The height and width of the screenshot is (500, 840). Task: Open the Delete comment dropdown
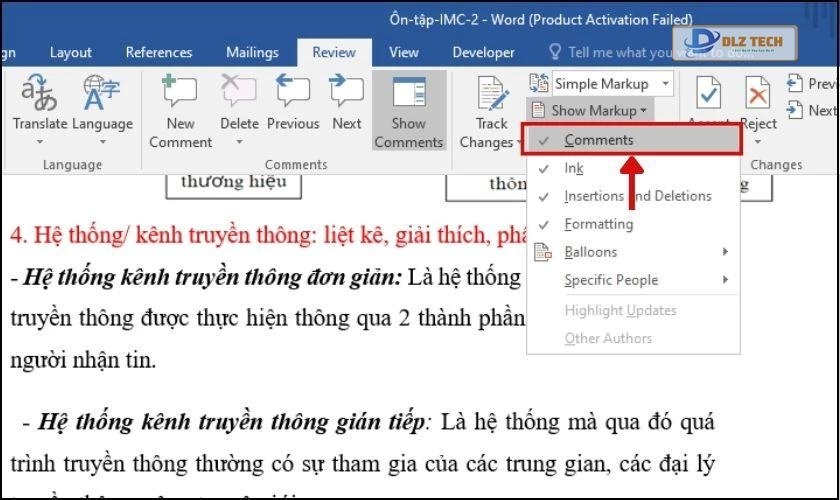click(x=239, y=142)
